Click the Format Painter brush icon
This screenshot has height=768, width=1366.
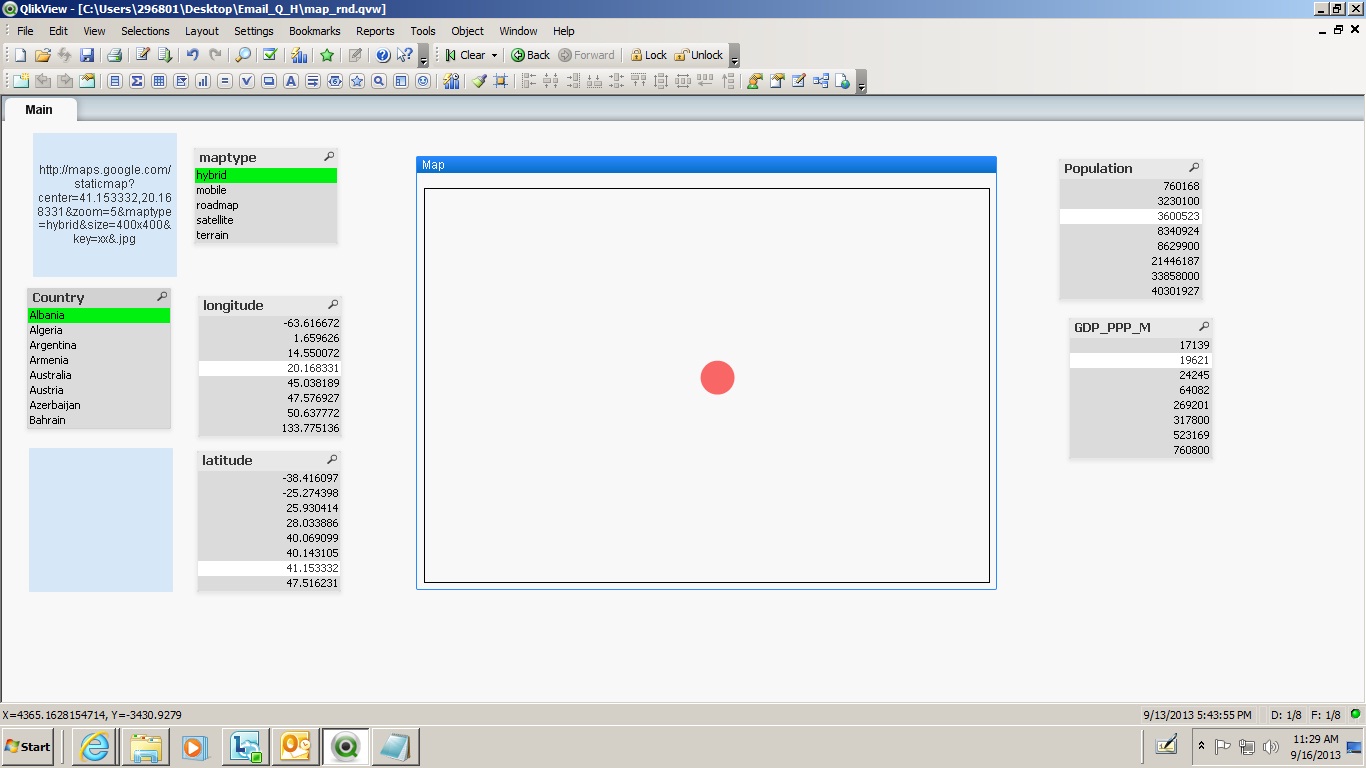point(479,81)
